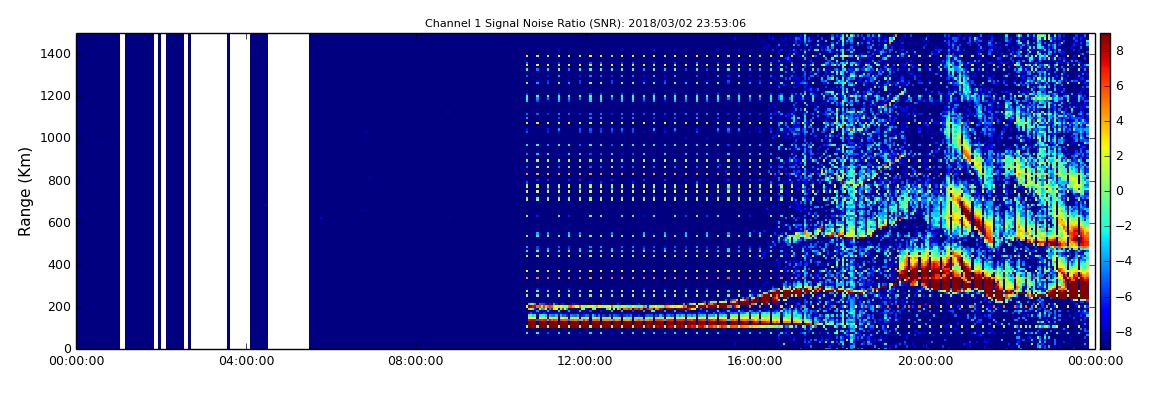Click the 04:00:00 x-axis tick label
The height and width of the screenshot is (407, 1150).
click(244, 361)
